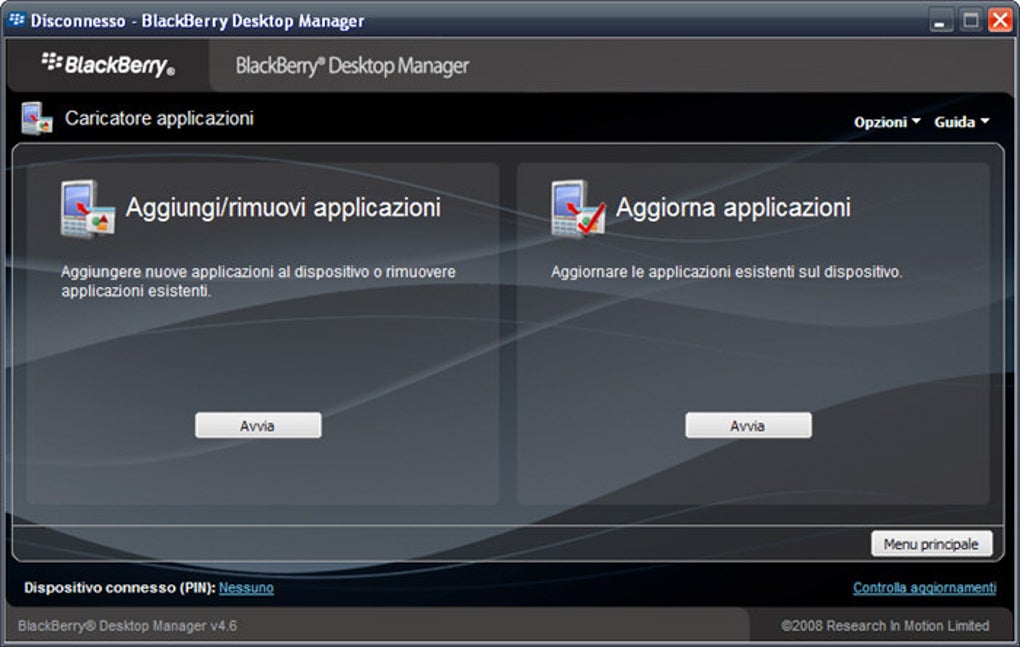Click the Aggiorna applicazioni checkmark phone icon
1020x647 pixels.
(578, 208)
